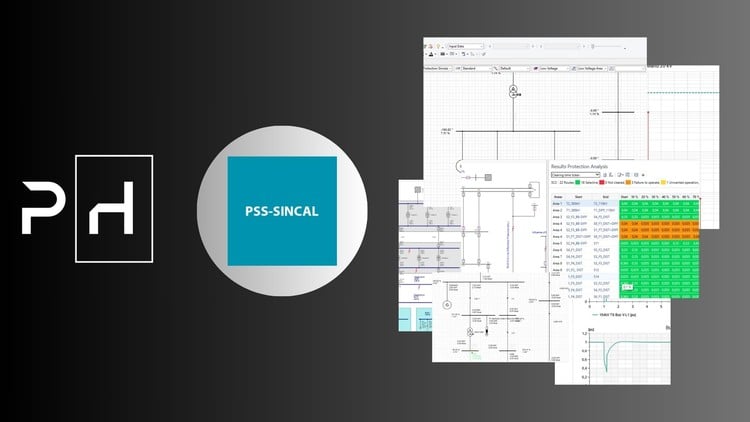Screen dimensions: 750x422
Task: Adjust the zoom slider in top toolbar
Action: (x=608, y=47)
